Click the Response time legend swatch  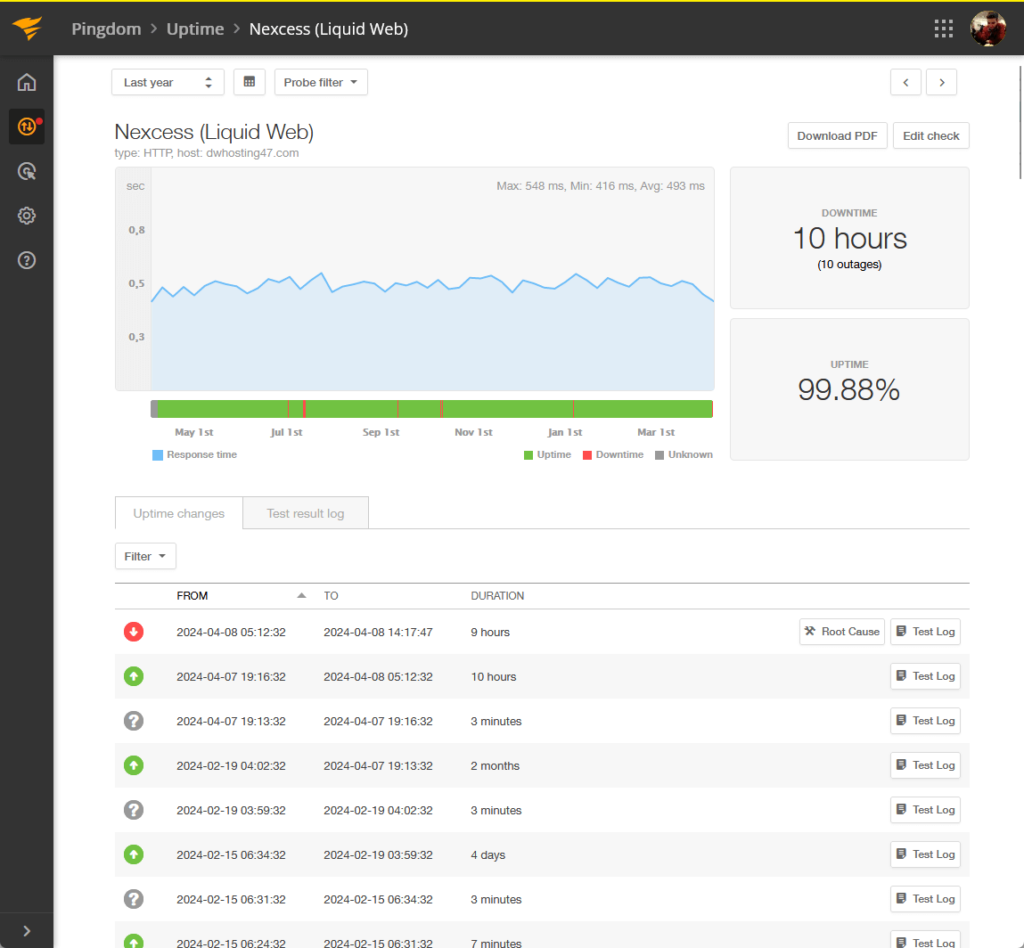pos(157,455)
